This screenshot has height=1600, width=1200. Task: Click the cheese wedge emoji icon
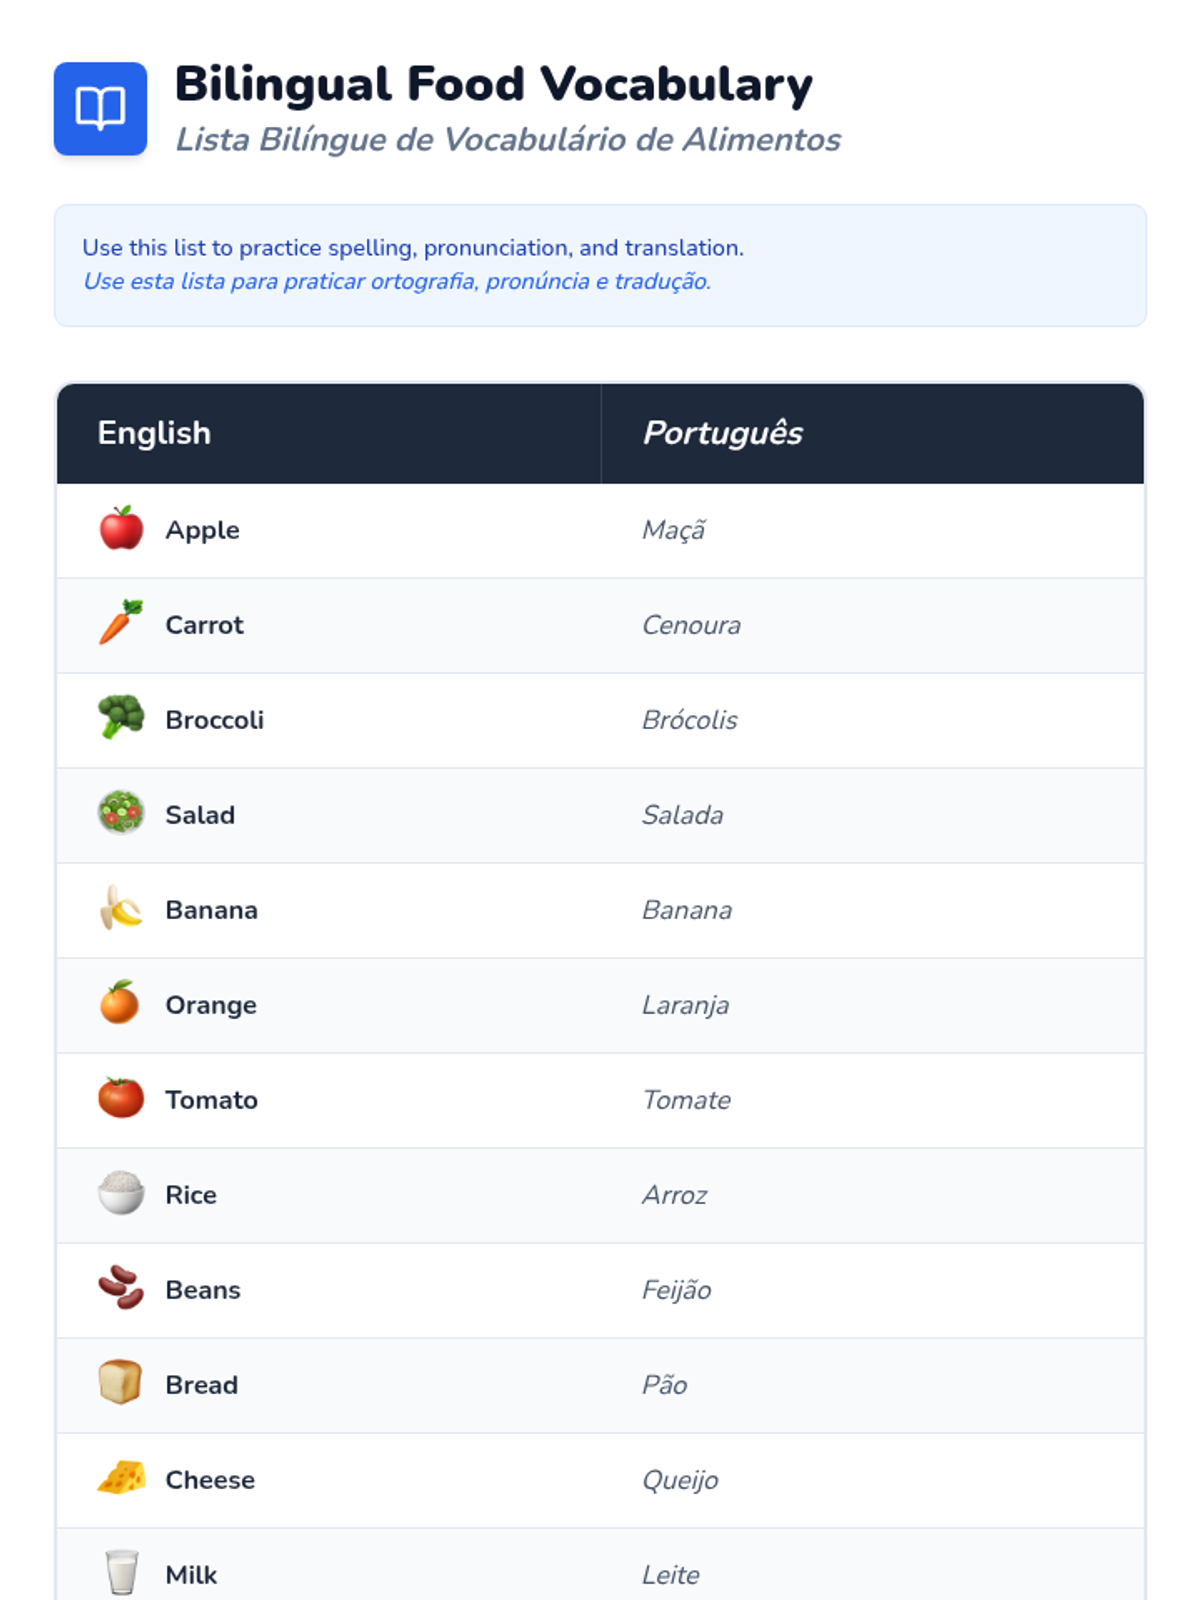pyautogui.click(x=121, y=1478)
